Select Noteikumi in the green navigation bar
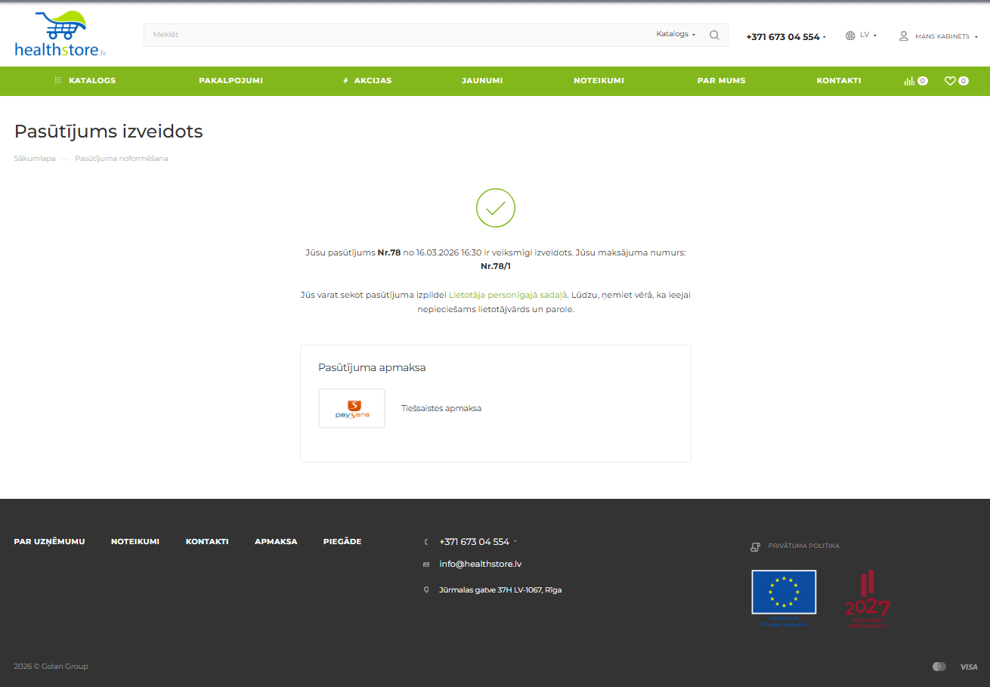The image size is (990, 687). tap(599, 81)
